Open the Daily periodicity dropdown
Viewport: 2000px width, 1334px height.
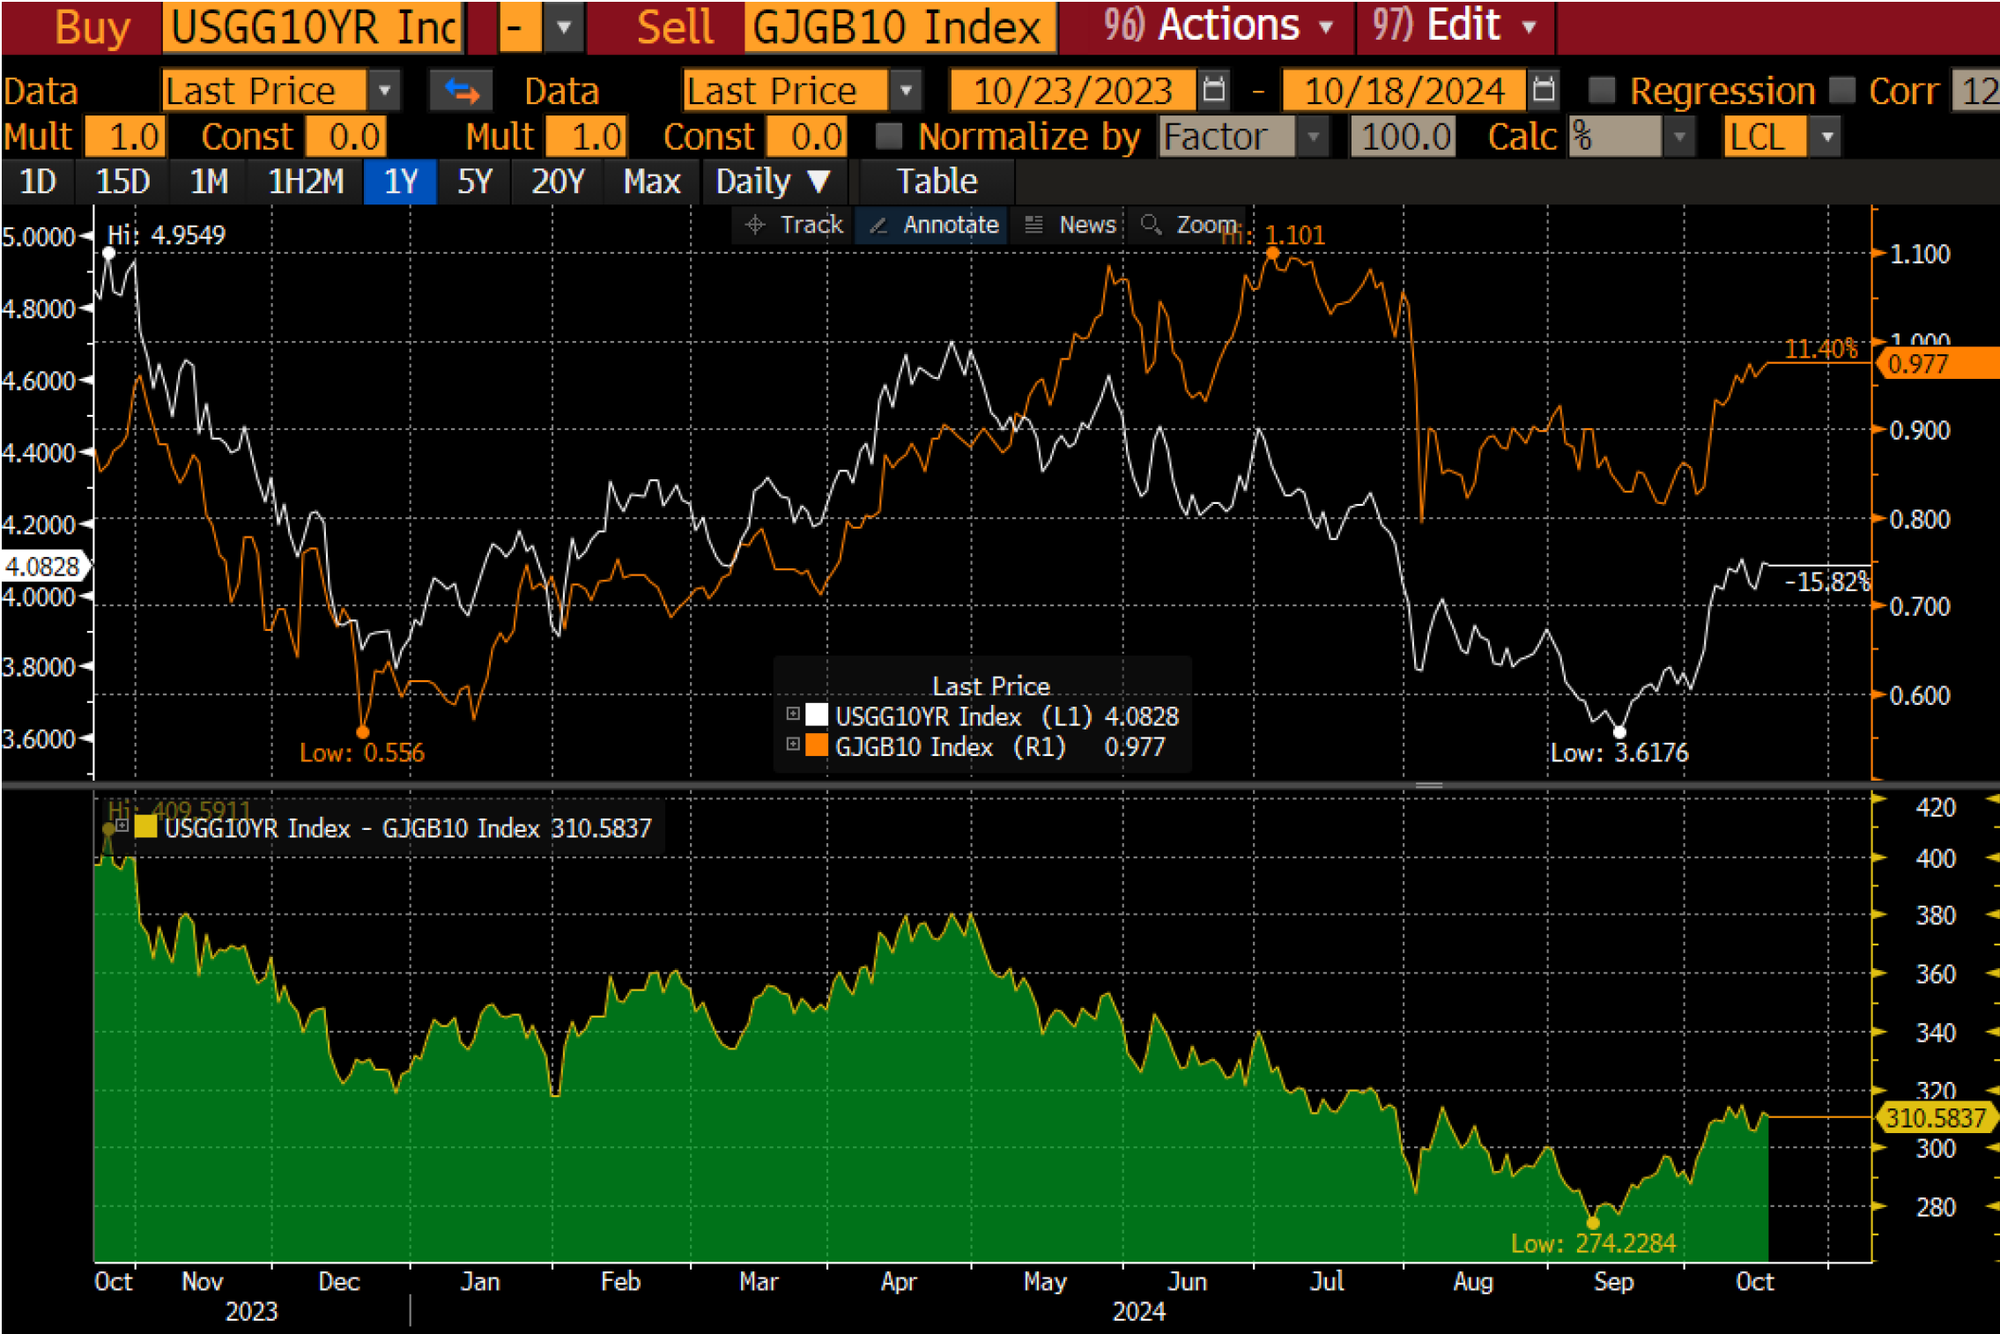click(773, 182)
